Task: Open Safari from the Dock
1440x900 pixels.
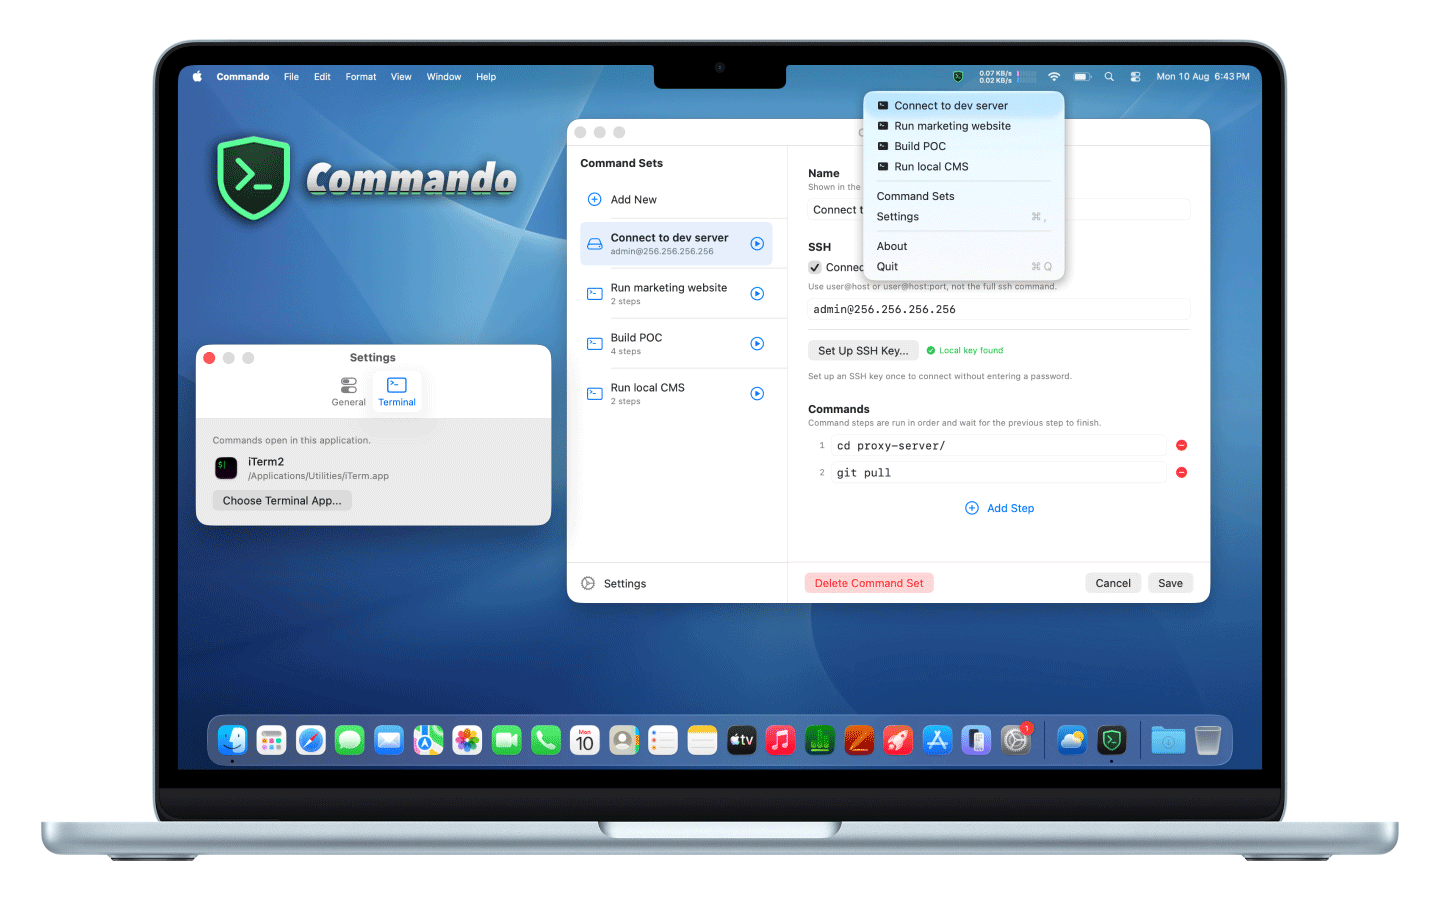Action: click(311, 740)
